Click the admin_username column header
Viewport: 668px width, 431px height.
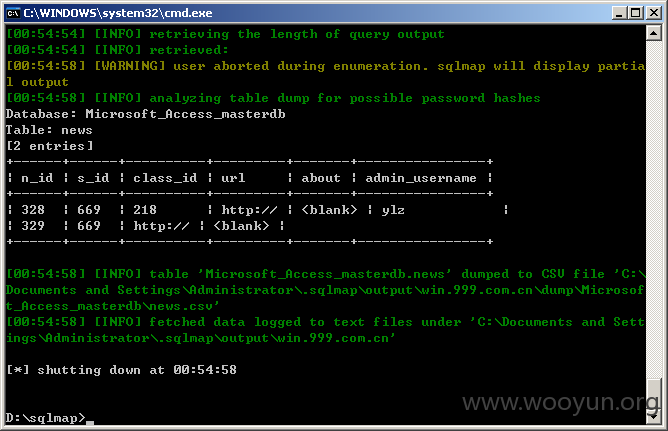click(x=421, y=178)
